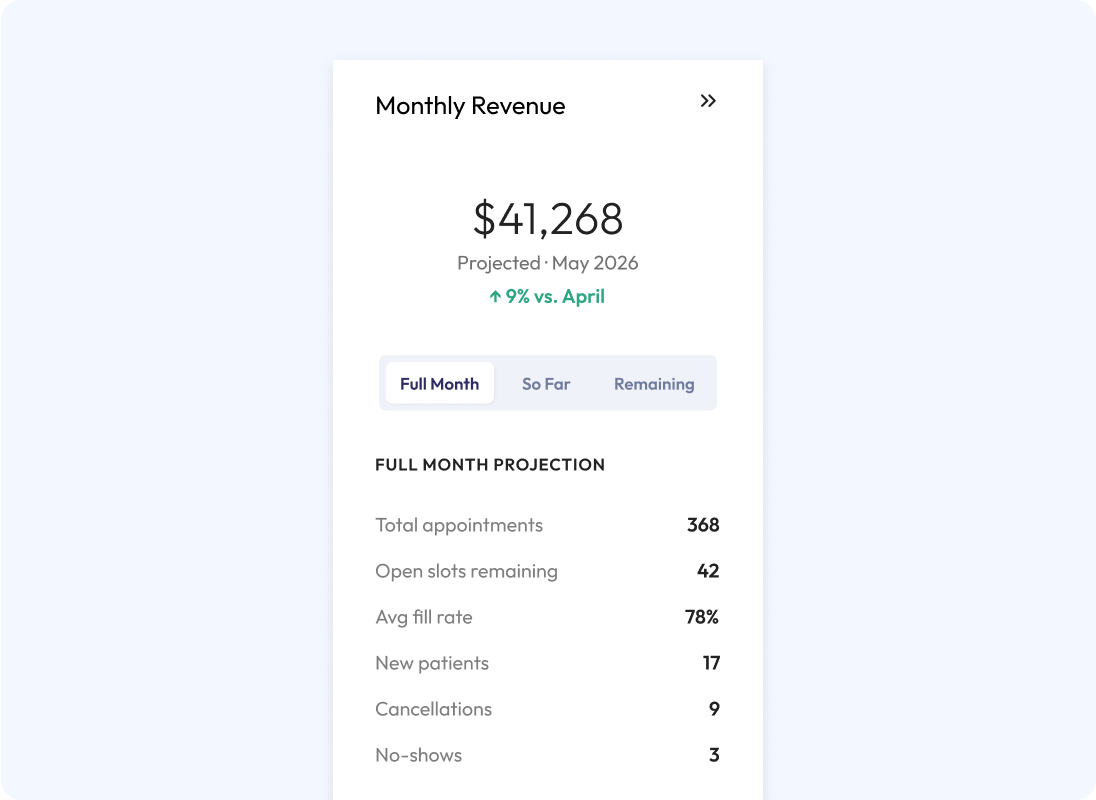Screen dimensions: 1096x800
Task: Click the 42 open slots value
Action: coord(708,571)
